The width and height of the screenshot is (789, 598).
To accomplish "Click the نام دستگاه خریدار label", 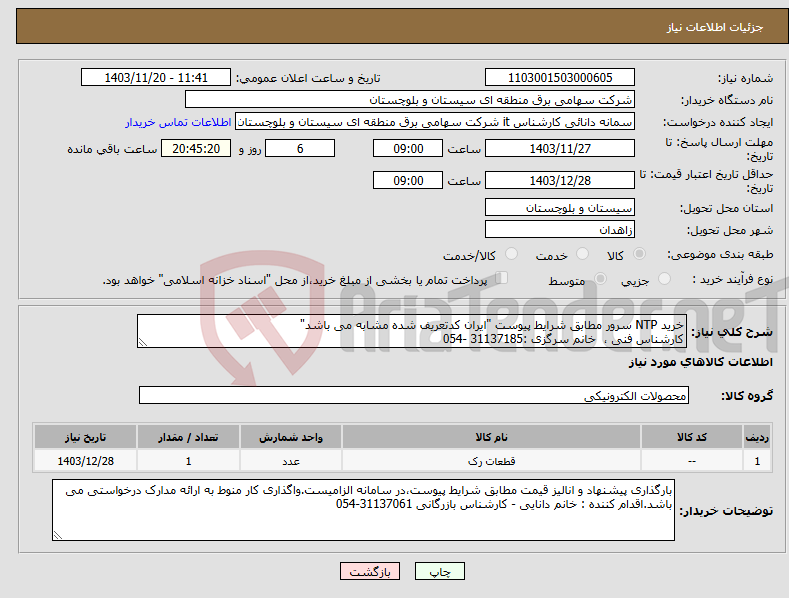I will [727, 101].
